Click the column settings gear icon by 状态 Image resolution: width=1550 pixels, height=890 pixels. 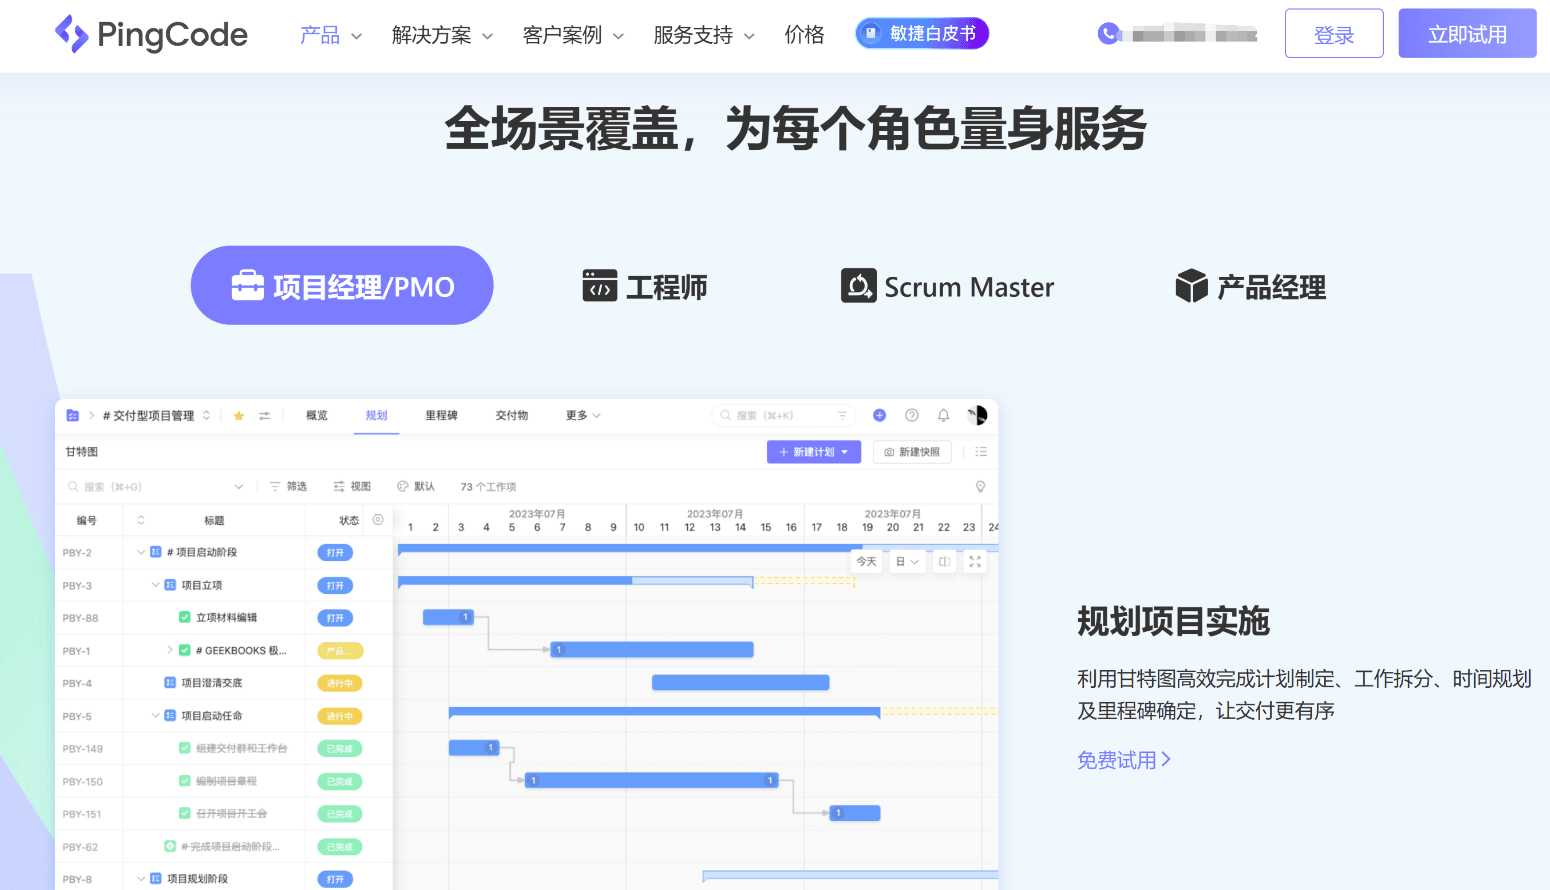(378, 520)
